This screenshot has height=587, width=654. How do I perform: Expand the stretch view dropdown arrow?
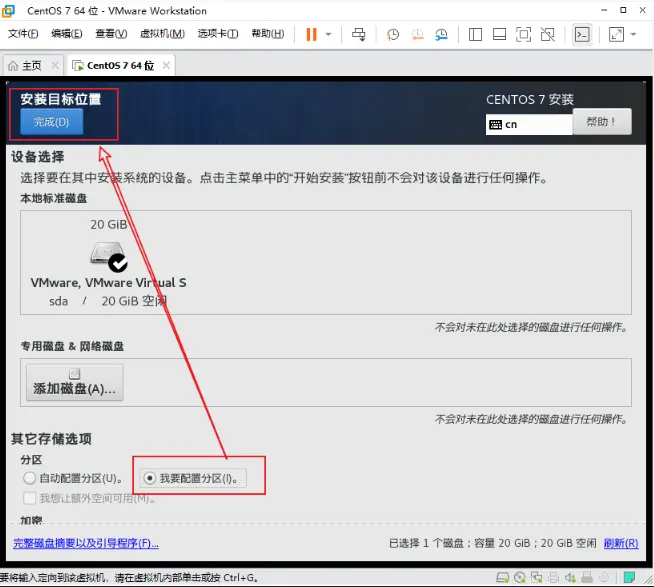(x=635, y=34)
